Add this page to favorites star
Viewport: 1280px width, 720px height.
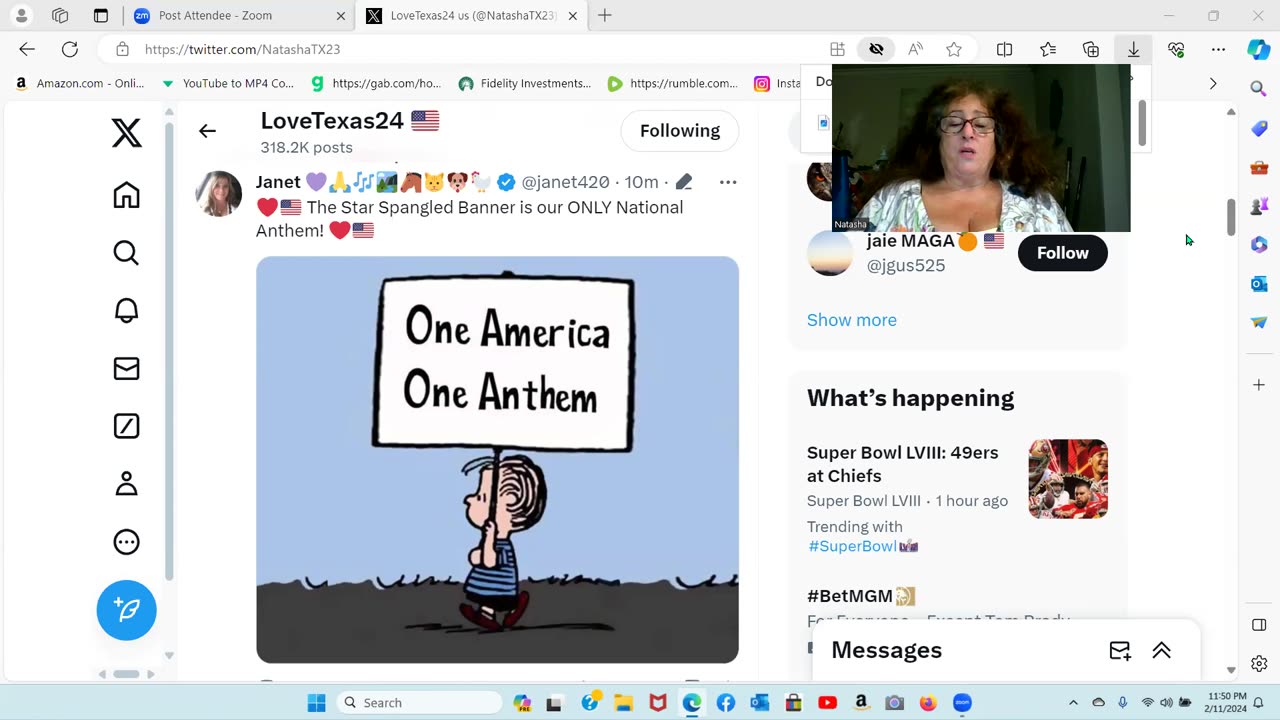coord(954,49)
